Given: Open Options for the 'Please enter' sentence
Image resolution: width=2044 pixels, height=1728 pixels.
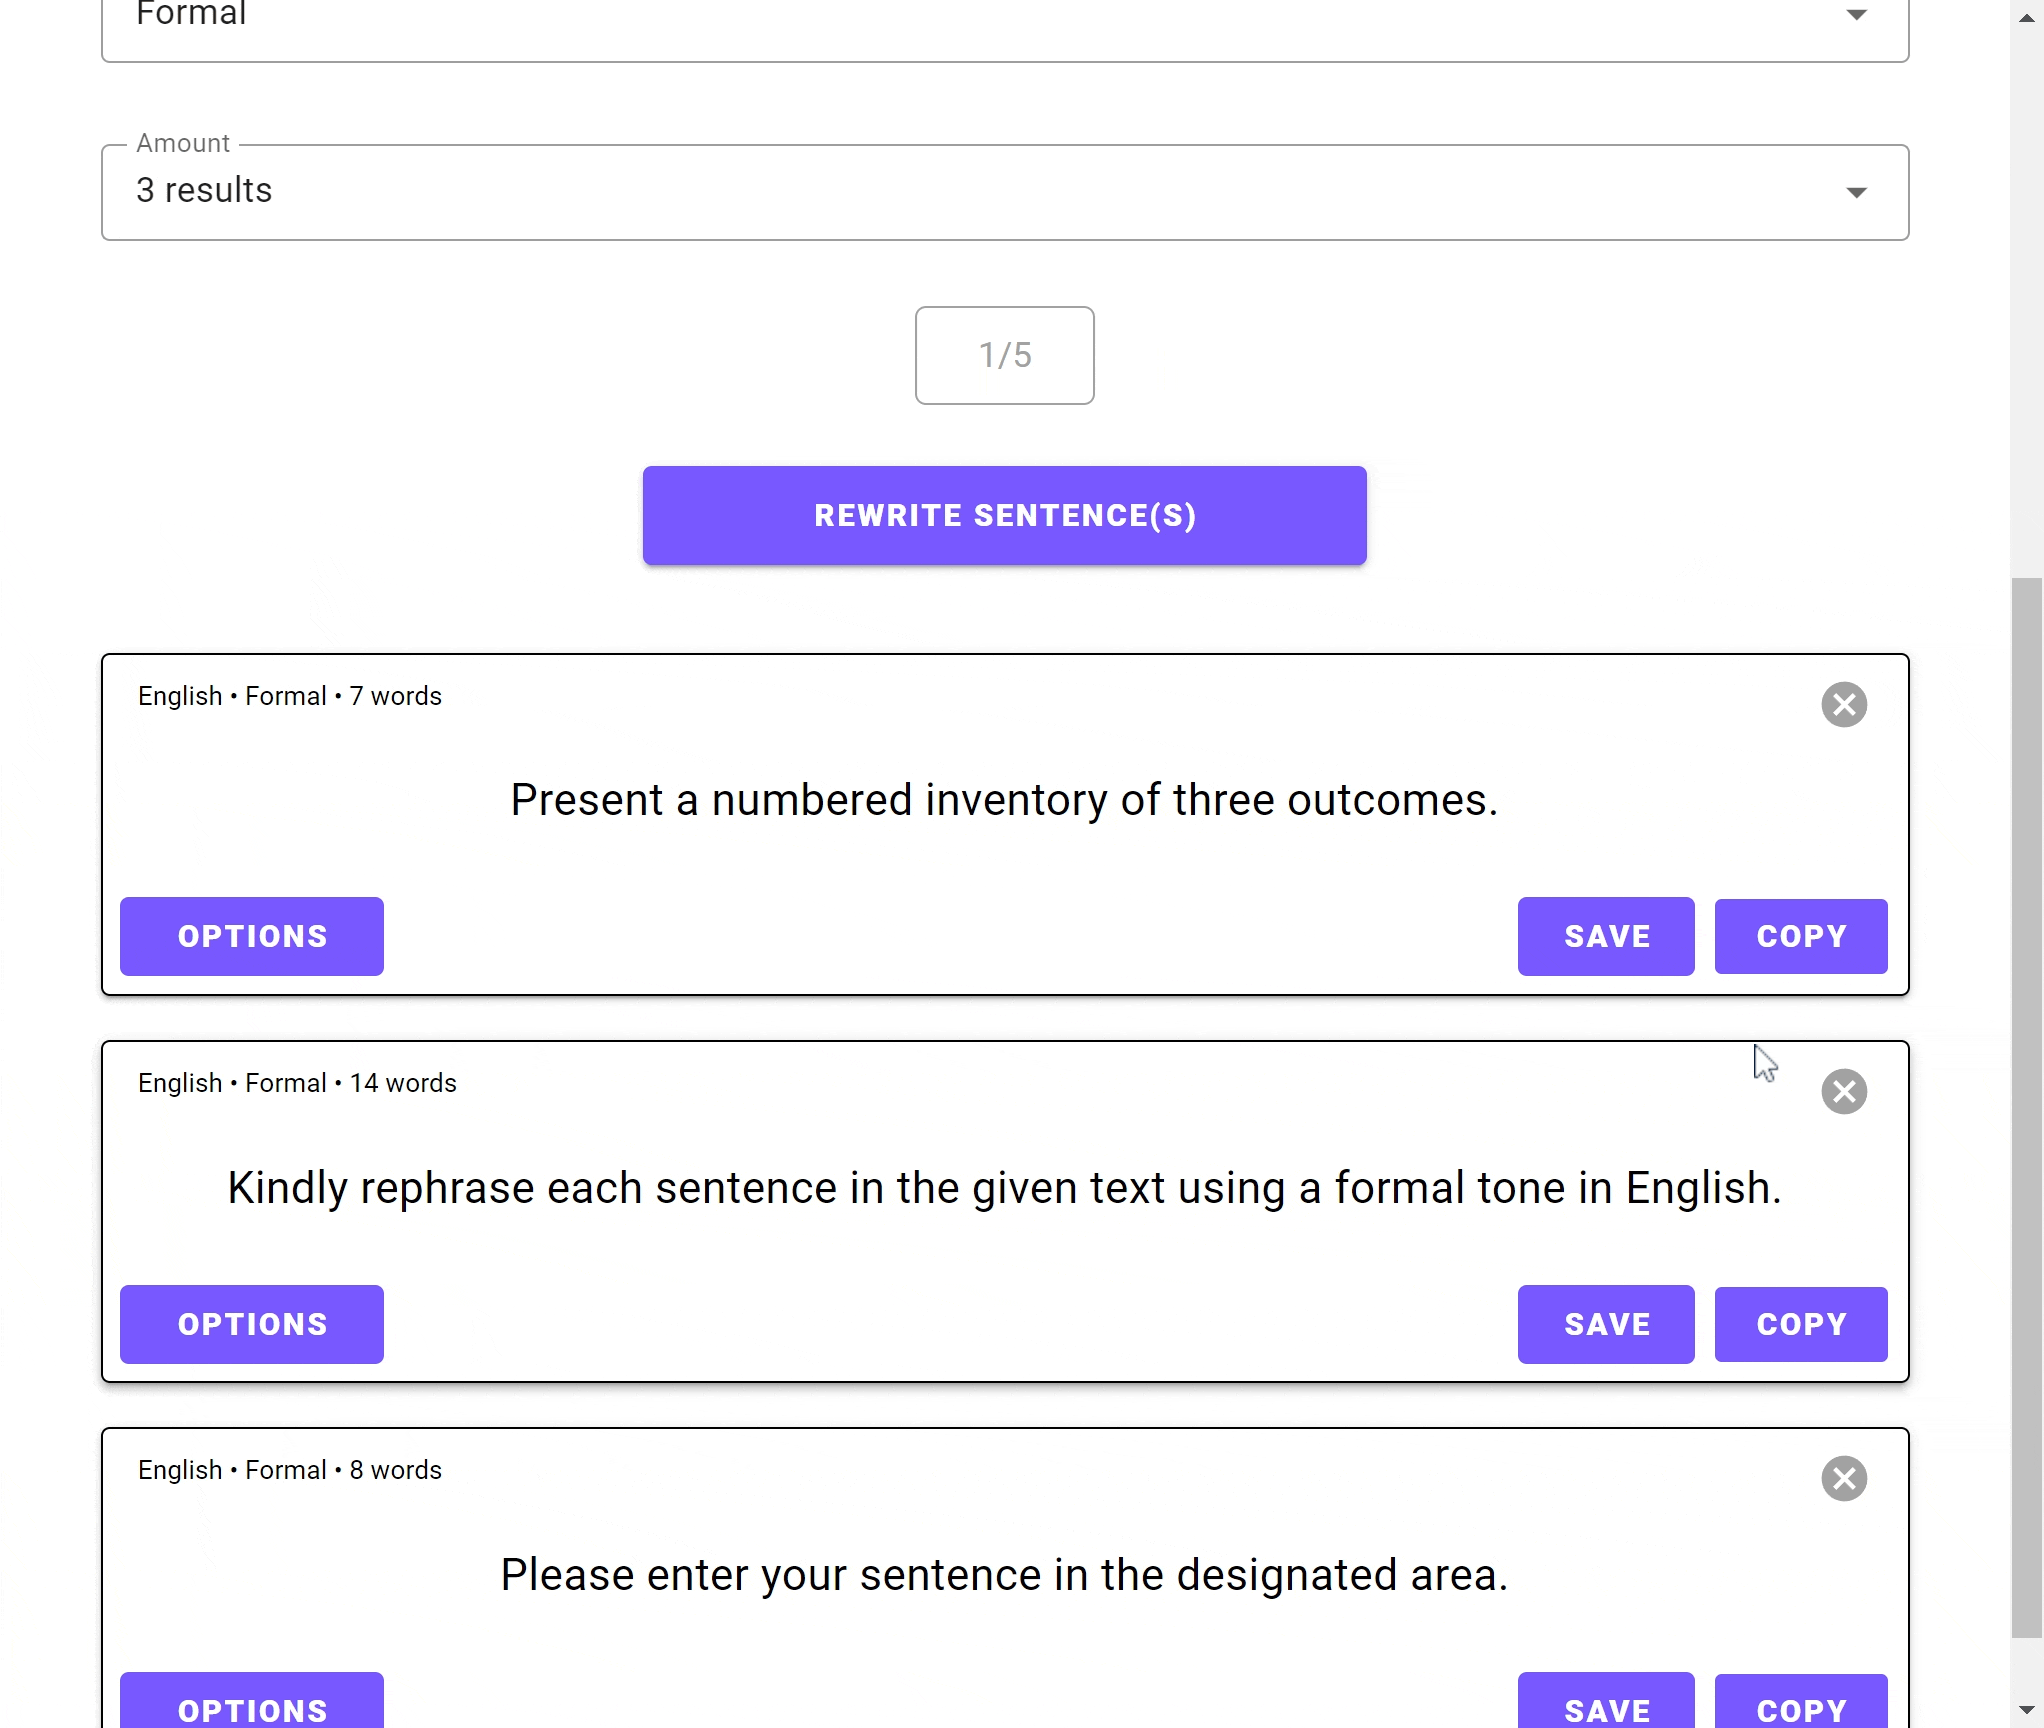Looking at the screenshot, I should (x=252, y=1704).
